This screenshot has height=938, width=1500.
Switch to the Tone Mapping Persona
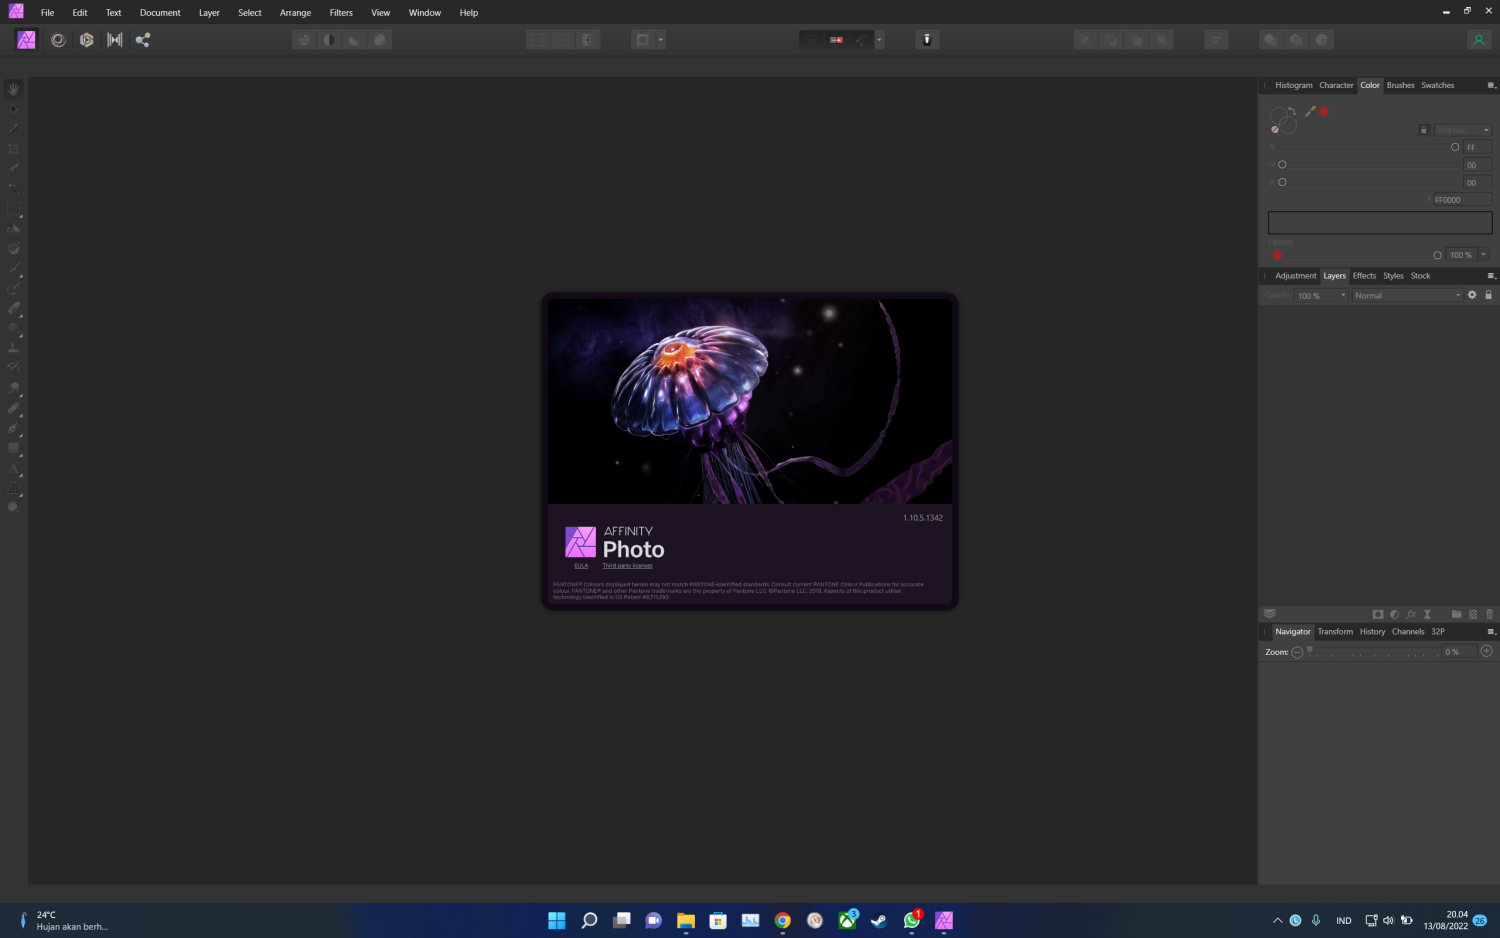[115, 40]
